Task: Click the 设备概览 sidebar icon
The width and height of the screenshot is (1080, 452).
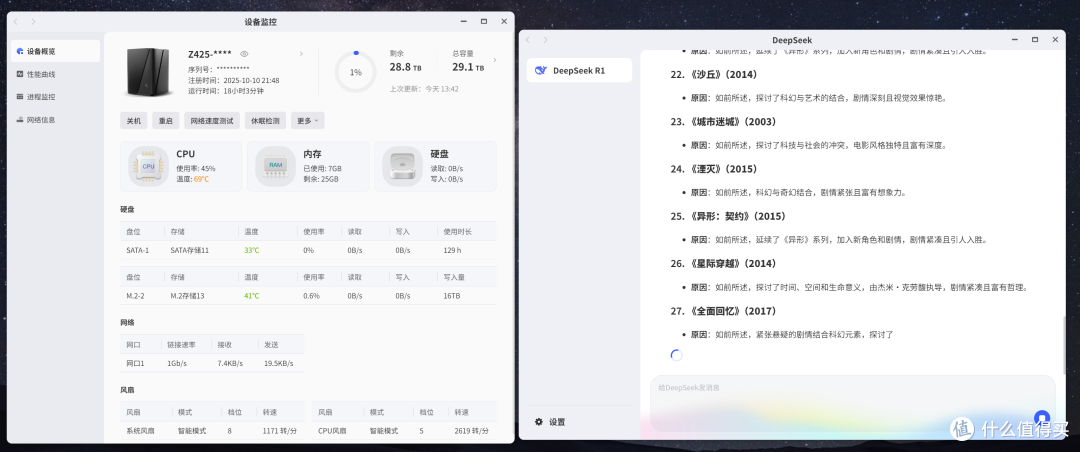Action: pos(20,51)
